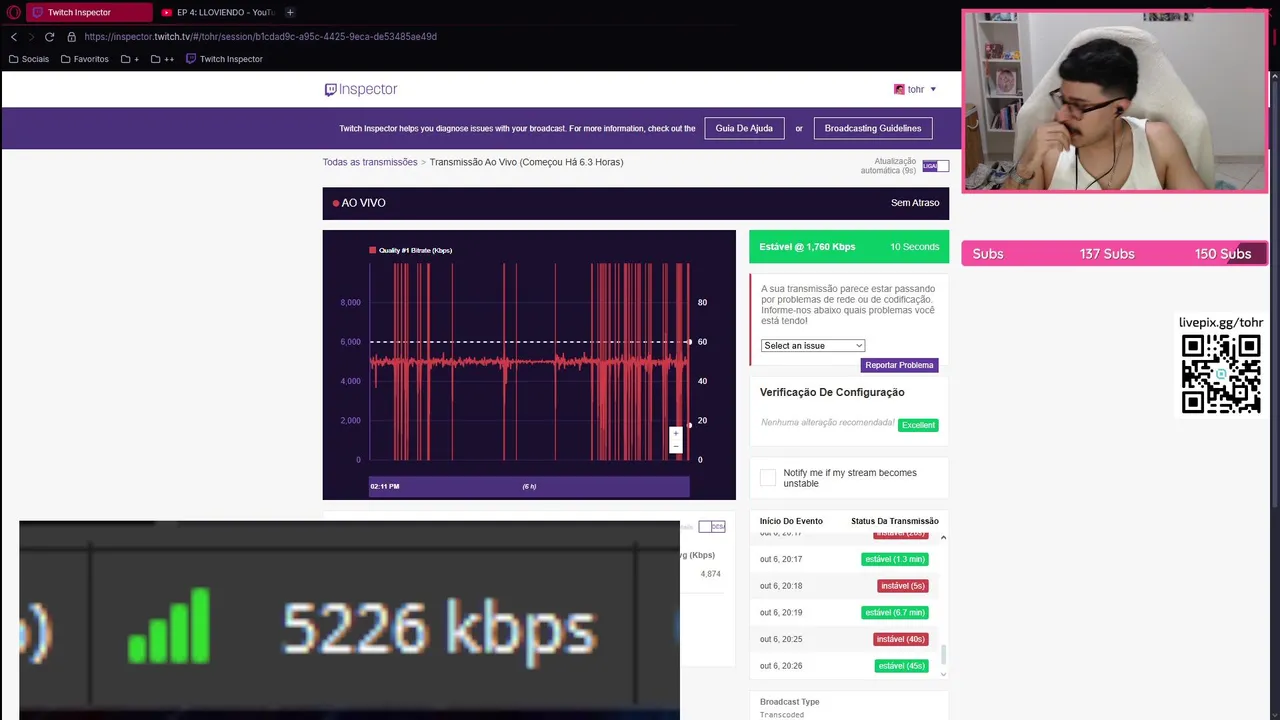This screenshot has width=1280, height=720.
Task: Go to Todas as transmissões breadcrumb link
Action: click(x=370, y=162)
